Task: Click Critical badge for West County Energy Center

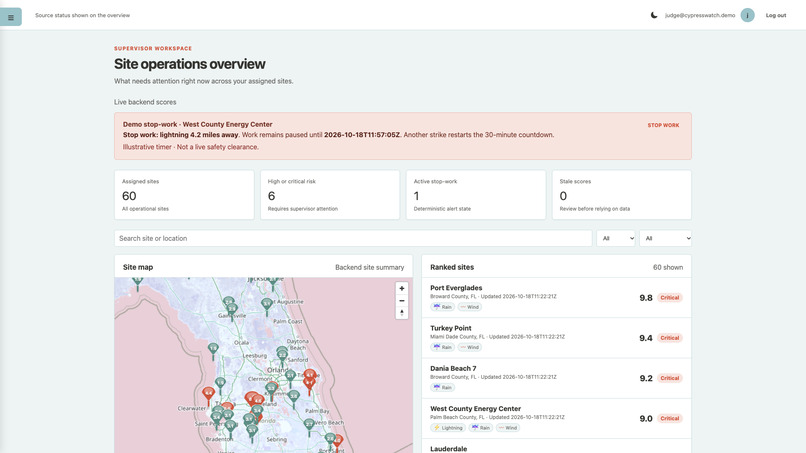Action: (x=670, y=419)
